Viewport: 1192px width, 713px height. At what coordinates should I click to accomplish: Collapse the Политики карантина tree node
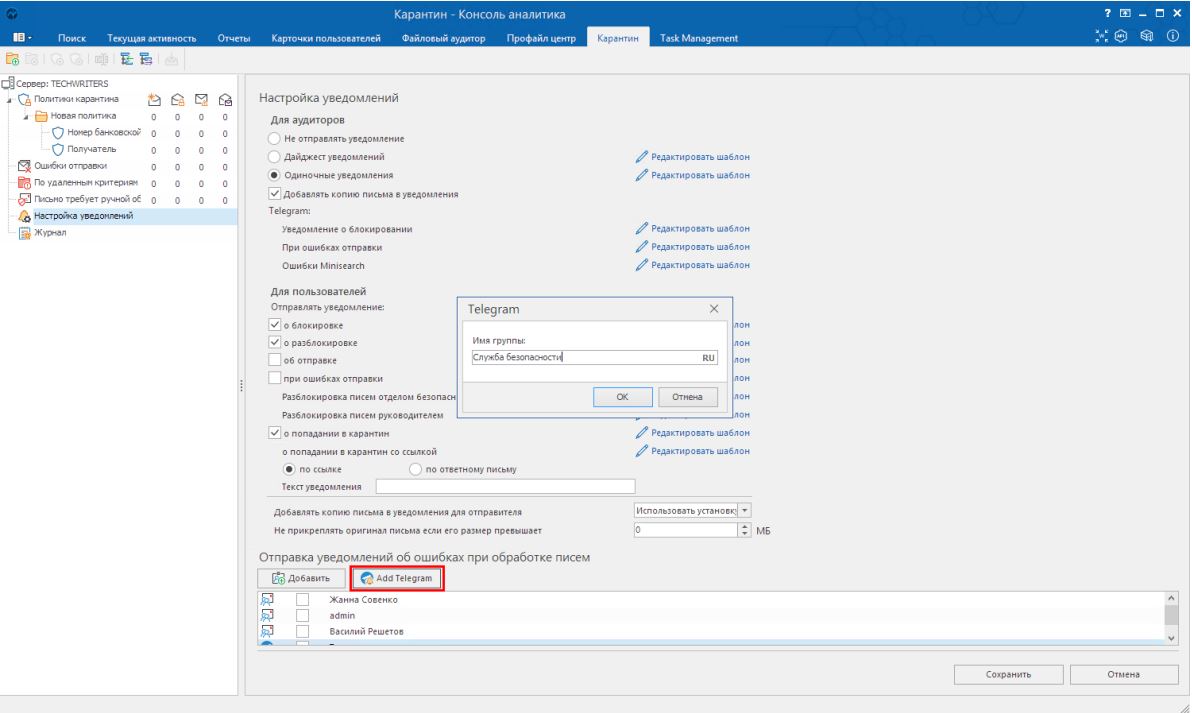click(10, 97)
